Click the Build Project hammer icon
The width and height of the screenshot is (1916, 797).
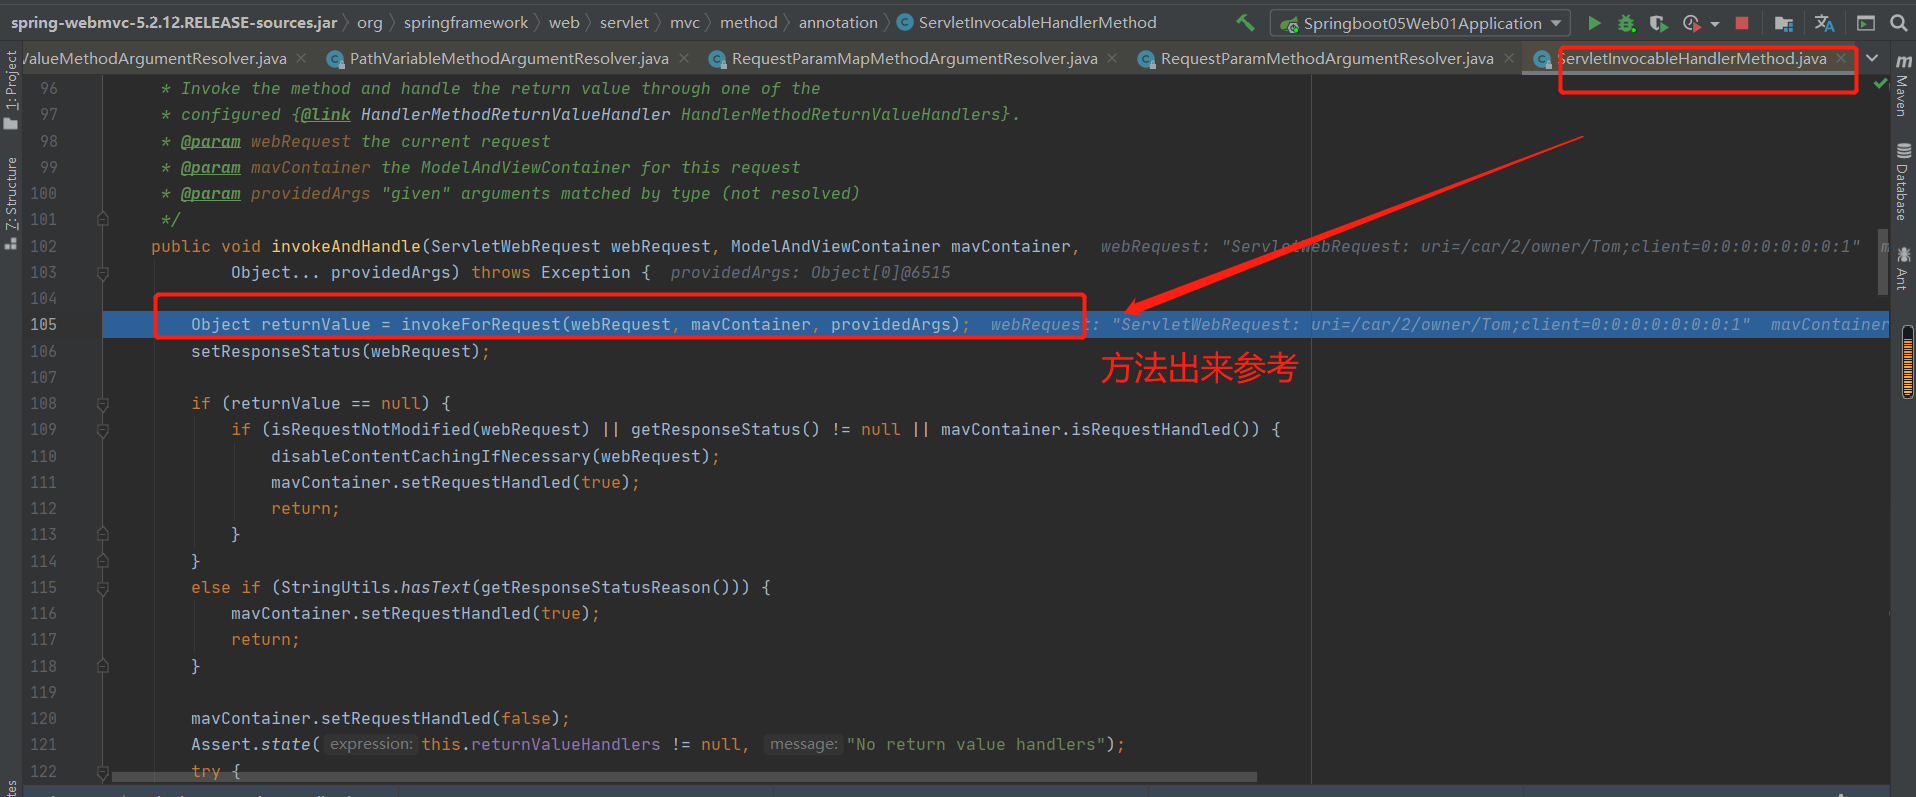[x=1245, y=22]
